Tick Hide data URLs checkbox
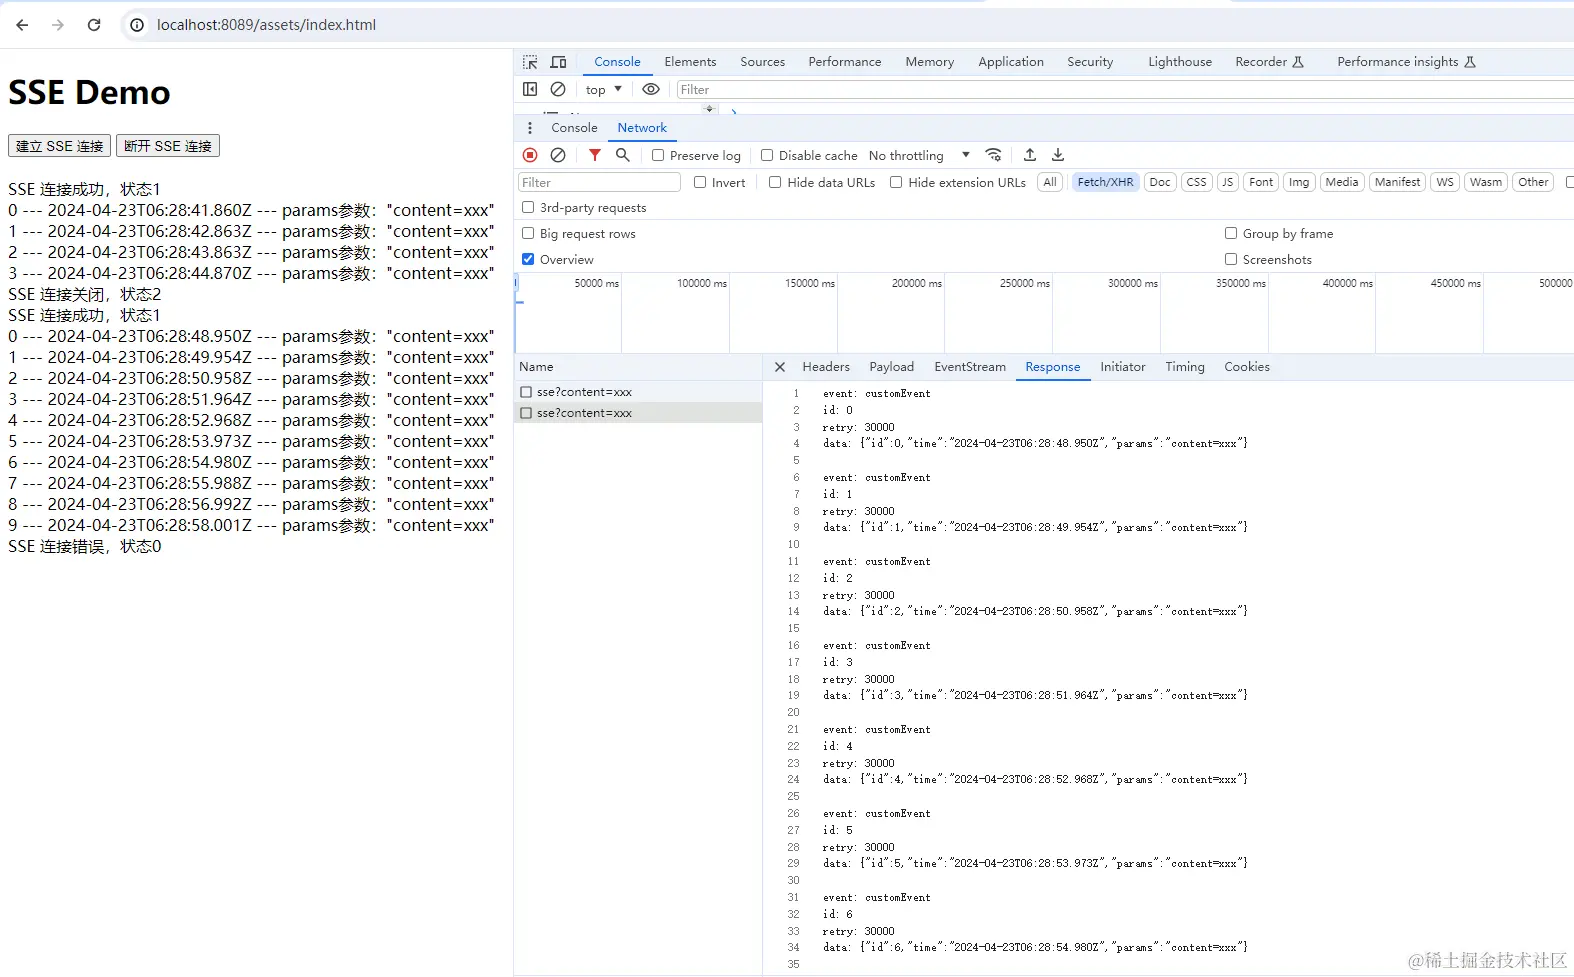This screenshot has height=977, width=1574. click(775, 182)
